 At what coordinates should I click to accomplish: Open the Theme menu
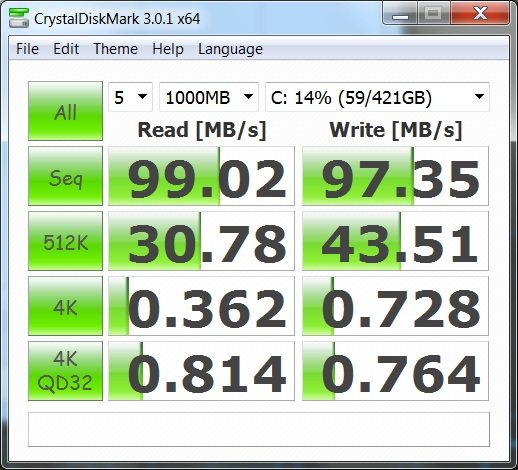coord(115,49)
